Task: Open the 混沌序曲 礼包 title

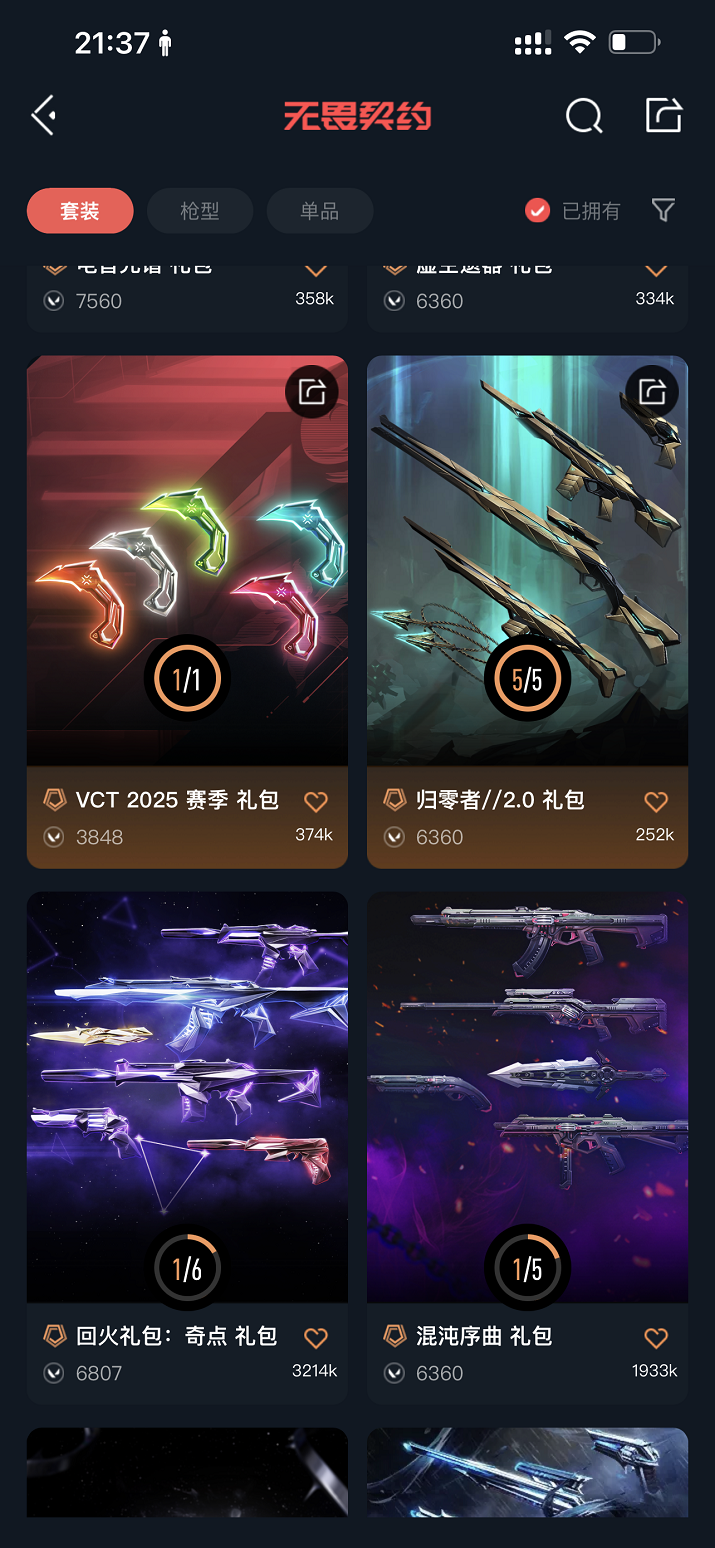Action: [484, 1336]
